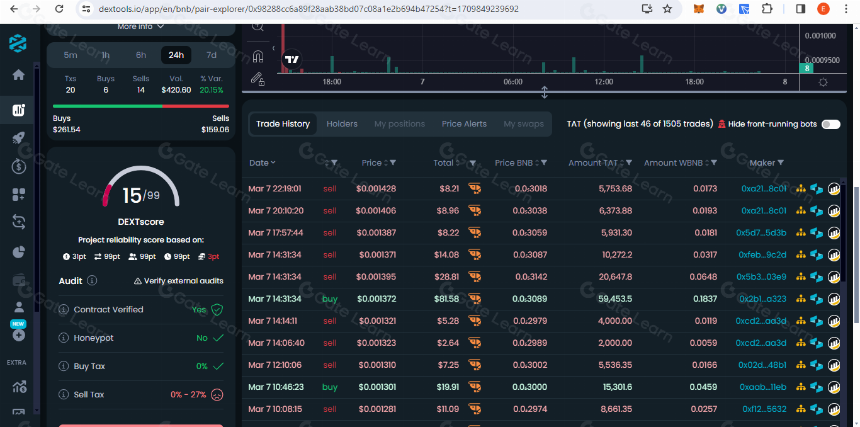Open the Chrome profile avatar E

[x=823, y=9]
